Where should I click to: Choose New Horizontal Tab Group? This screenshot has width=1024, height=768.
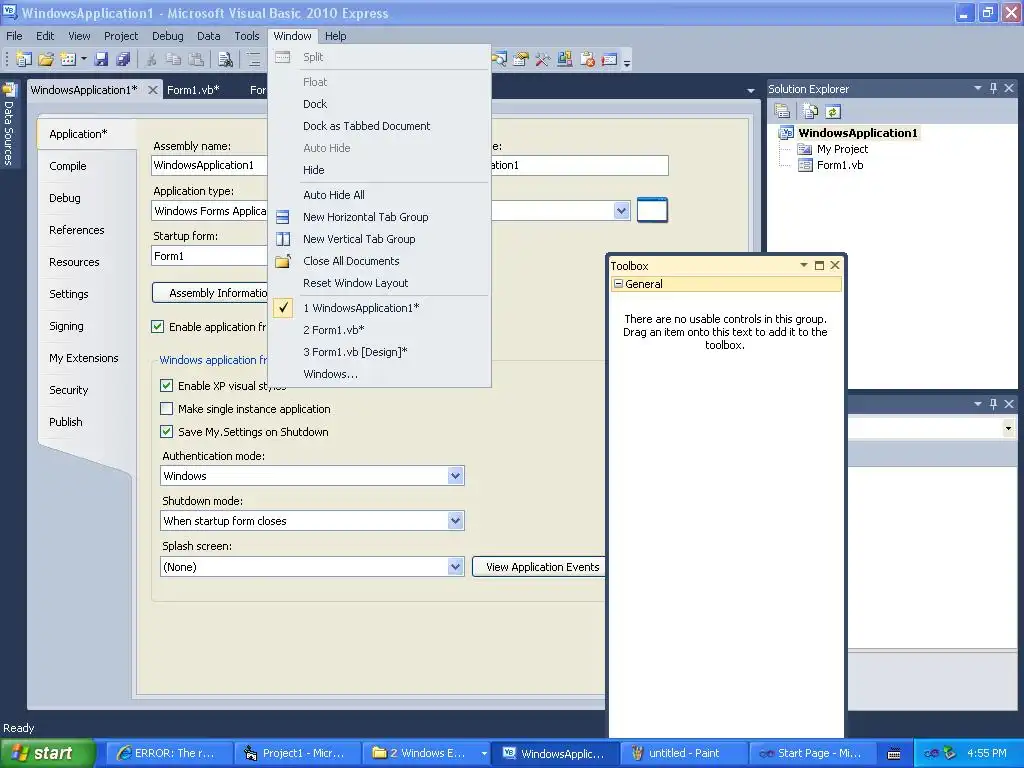[x=366, y=217]
